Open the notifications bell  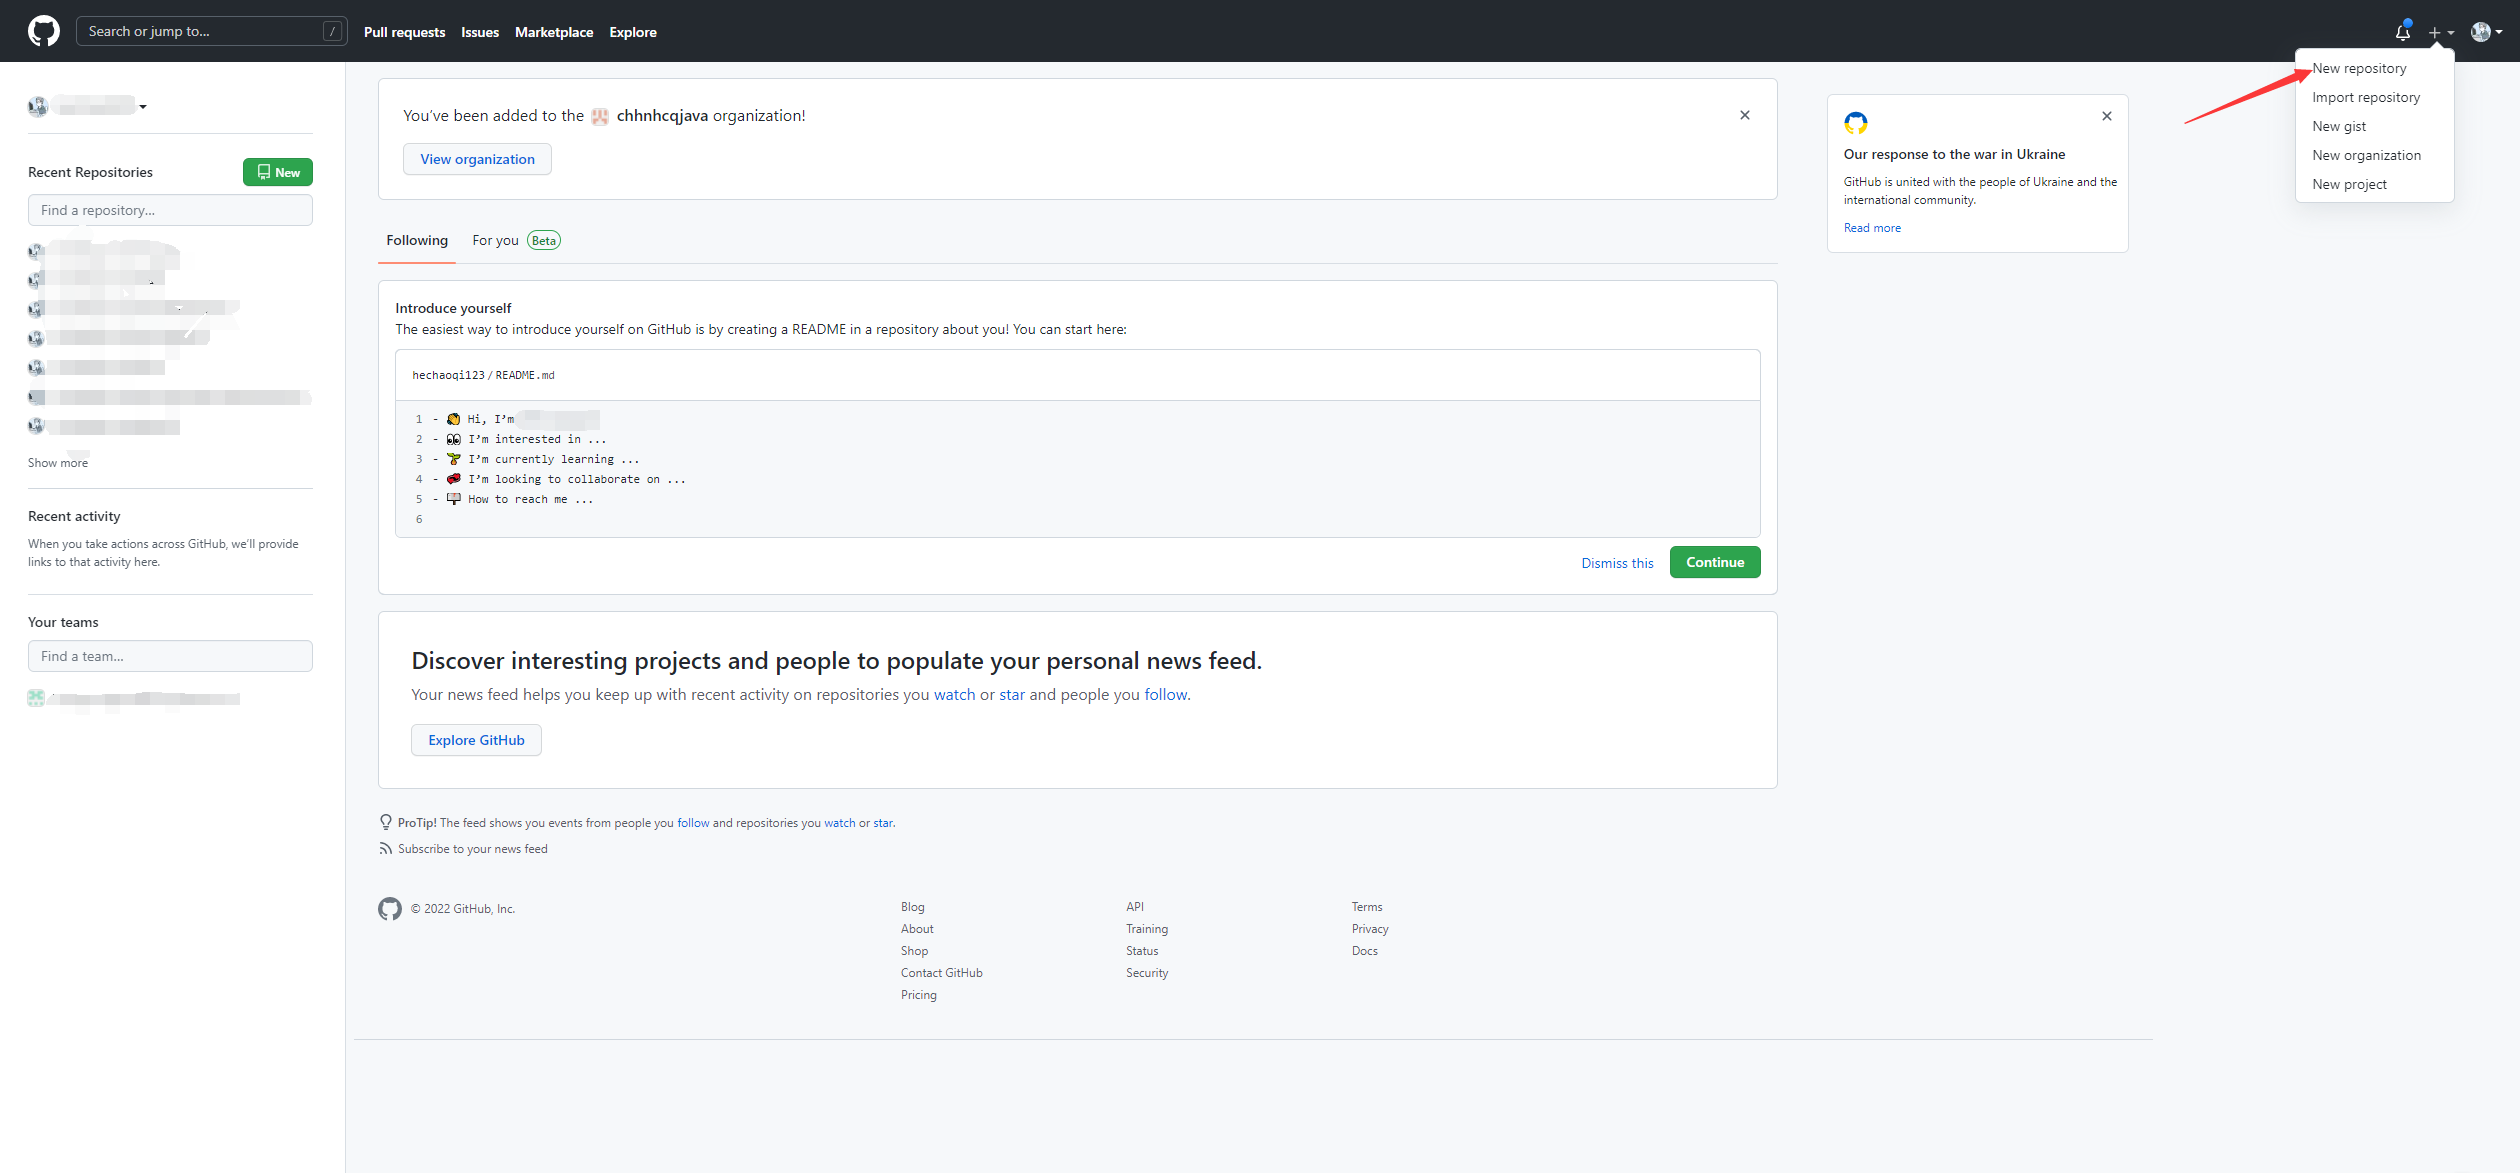(x=2402, y=32)
